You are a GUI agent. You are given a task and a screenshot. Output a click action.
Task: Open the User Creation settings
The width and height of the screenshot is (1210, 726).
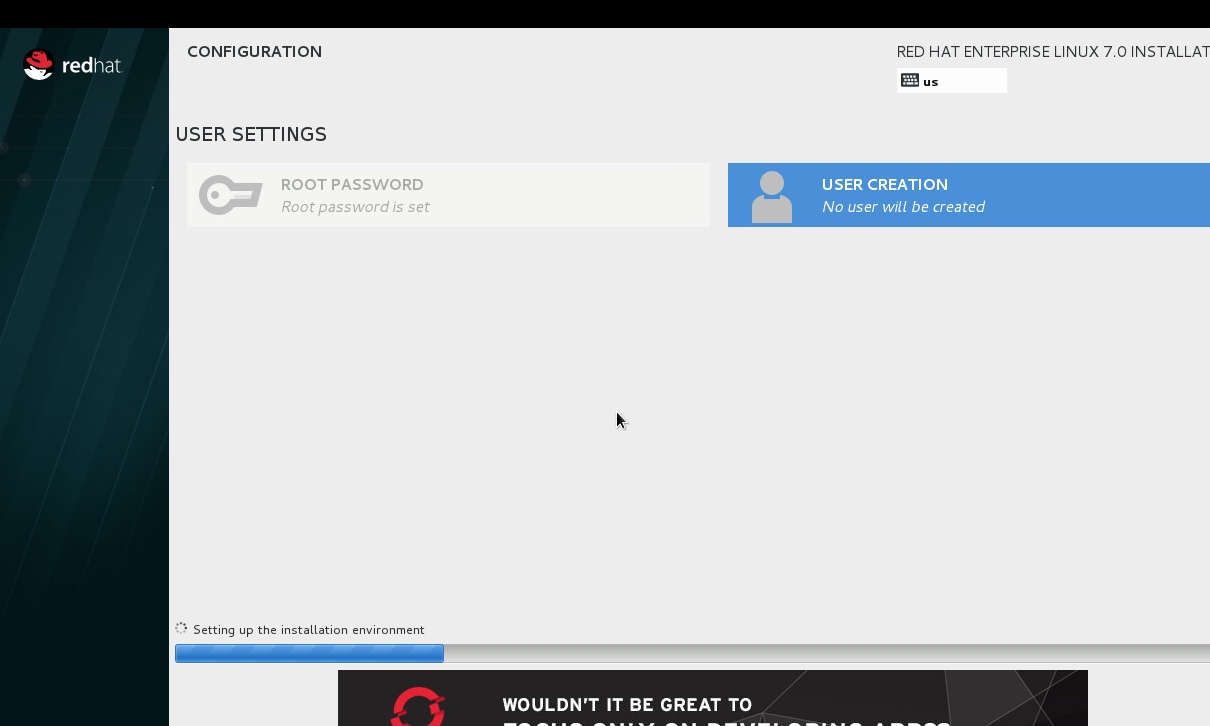point(969,195)
